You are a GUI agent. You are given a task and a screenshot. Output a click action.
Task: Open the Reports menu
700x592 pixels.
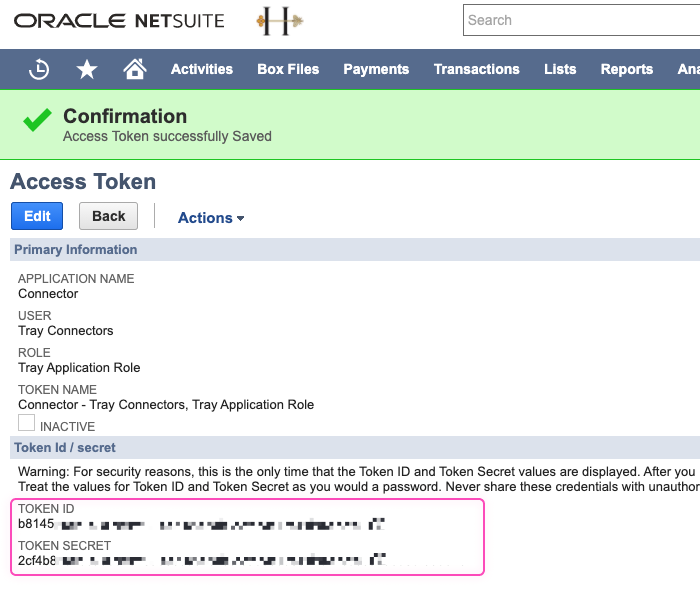(x=626, y=69)
